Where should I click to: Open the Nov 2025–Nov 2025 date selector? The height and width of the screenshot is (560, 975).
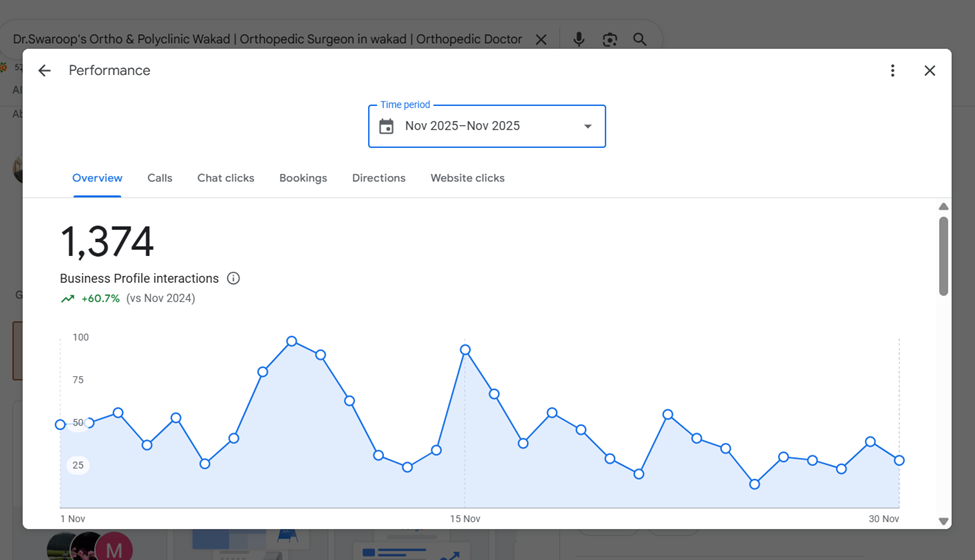pos(487,126)
